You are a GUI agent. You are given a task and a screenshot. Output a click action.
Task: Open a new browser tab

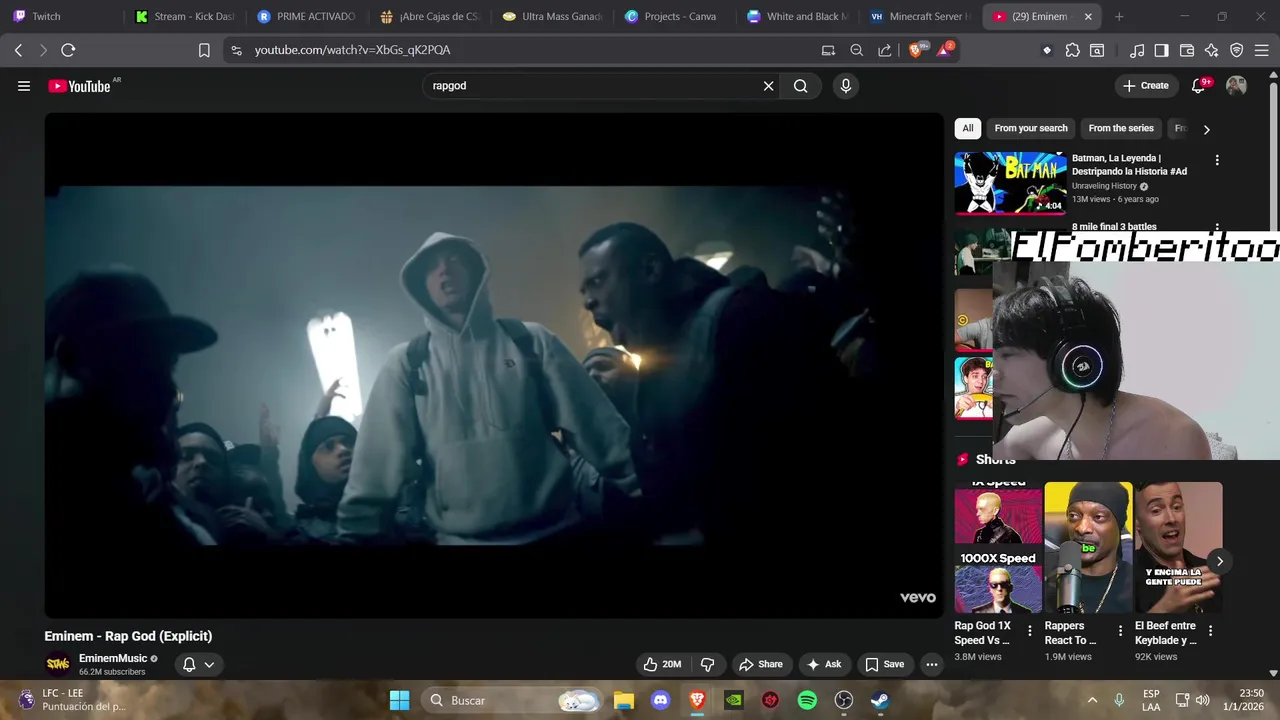[x=1119, y=16]
